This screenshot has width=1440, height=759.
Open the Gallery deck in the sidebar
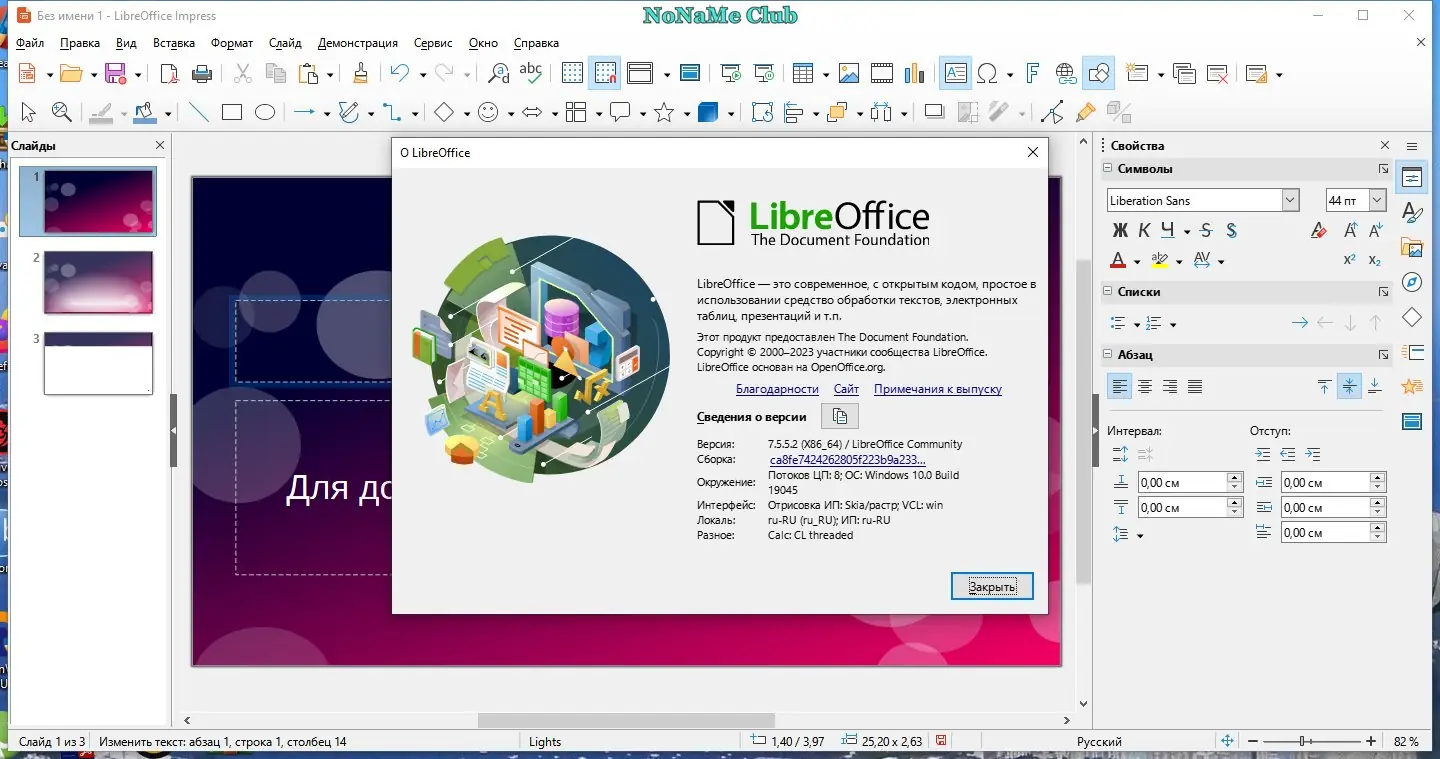coord(1411,247)
